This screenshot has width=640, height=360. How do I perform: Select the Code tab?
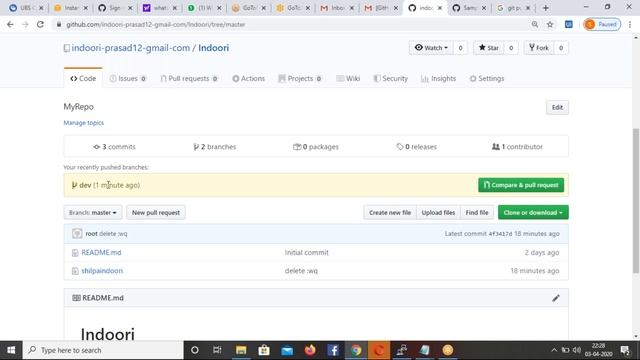[x=83, y=78]
